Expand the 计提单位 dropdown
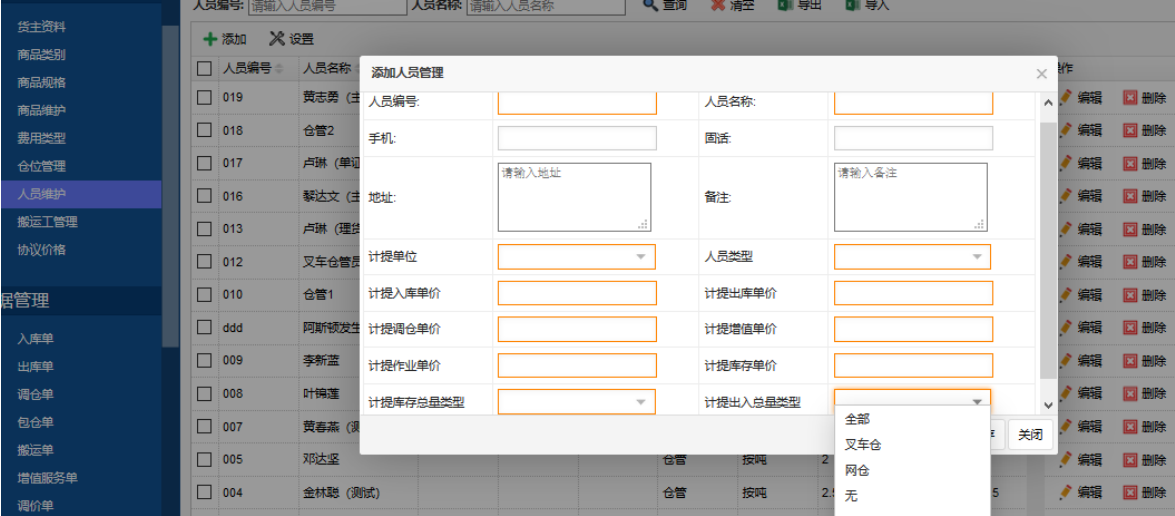The width and height of the screenshot is (1175, 516). coord(641,257)
